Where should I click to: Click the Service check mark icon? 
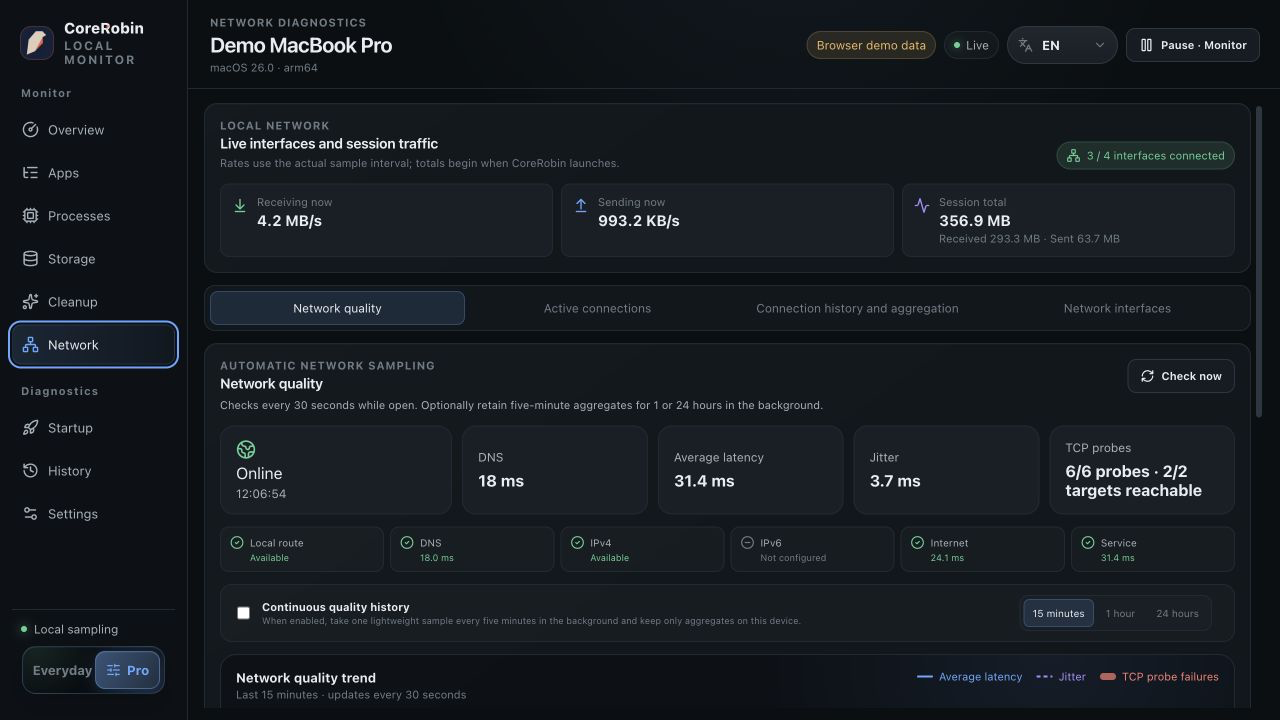tap(1087, 543)
